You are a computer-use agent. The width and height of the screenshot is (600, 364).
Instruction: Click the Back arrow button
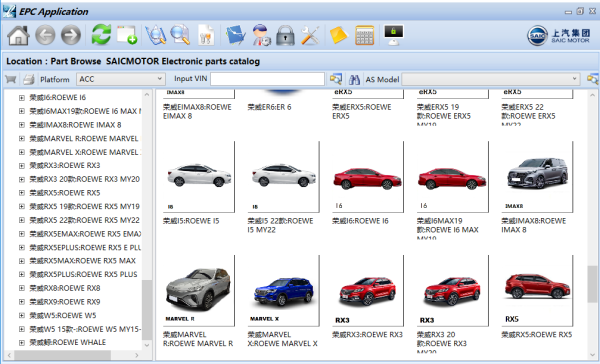pyautogui.click(x=45, y=36)
